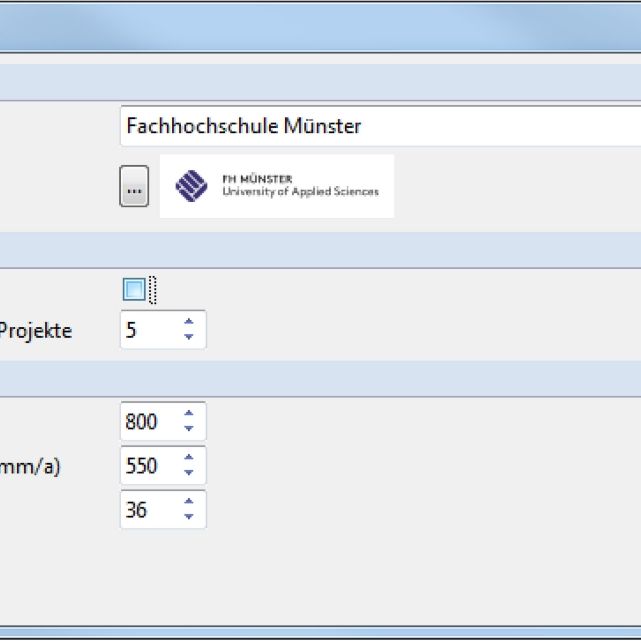Raise the 550 mm/a value with up arrow
The height and width of the screenshot is (641, 641).
[x=188, y=458]
